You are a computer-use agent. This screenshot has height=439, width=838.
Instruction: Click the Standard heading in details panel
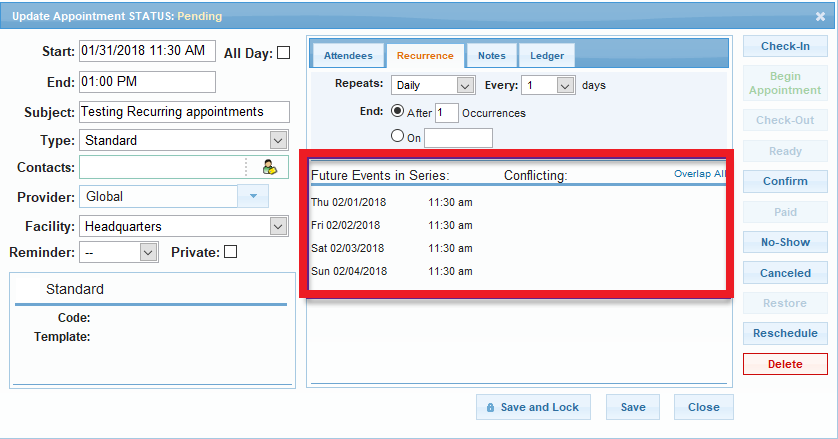[75, 289]
